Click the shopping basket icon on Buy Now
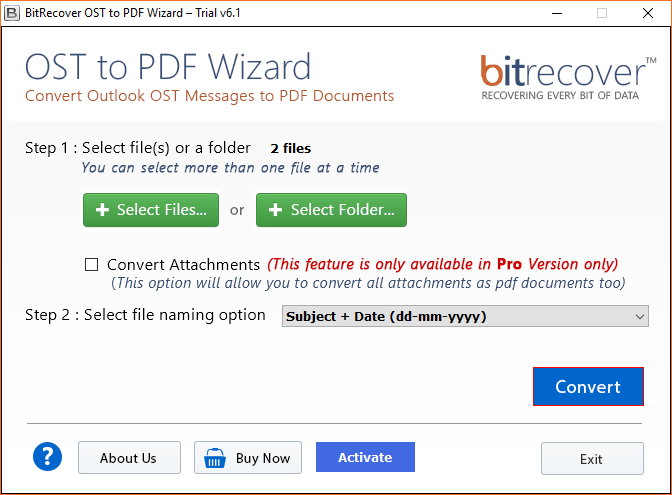This screenshot has height=495, width=672. [215, 458]
